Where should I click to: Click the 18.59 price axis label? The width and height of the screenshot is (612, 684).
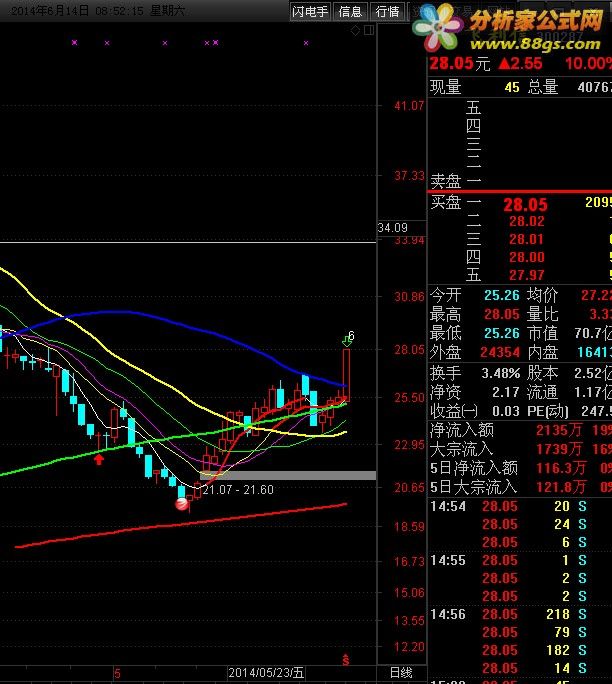409,527
